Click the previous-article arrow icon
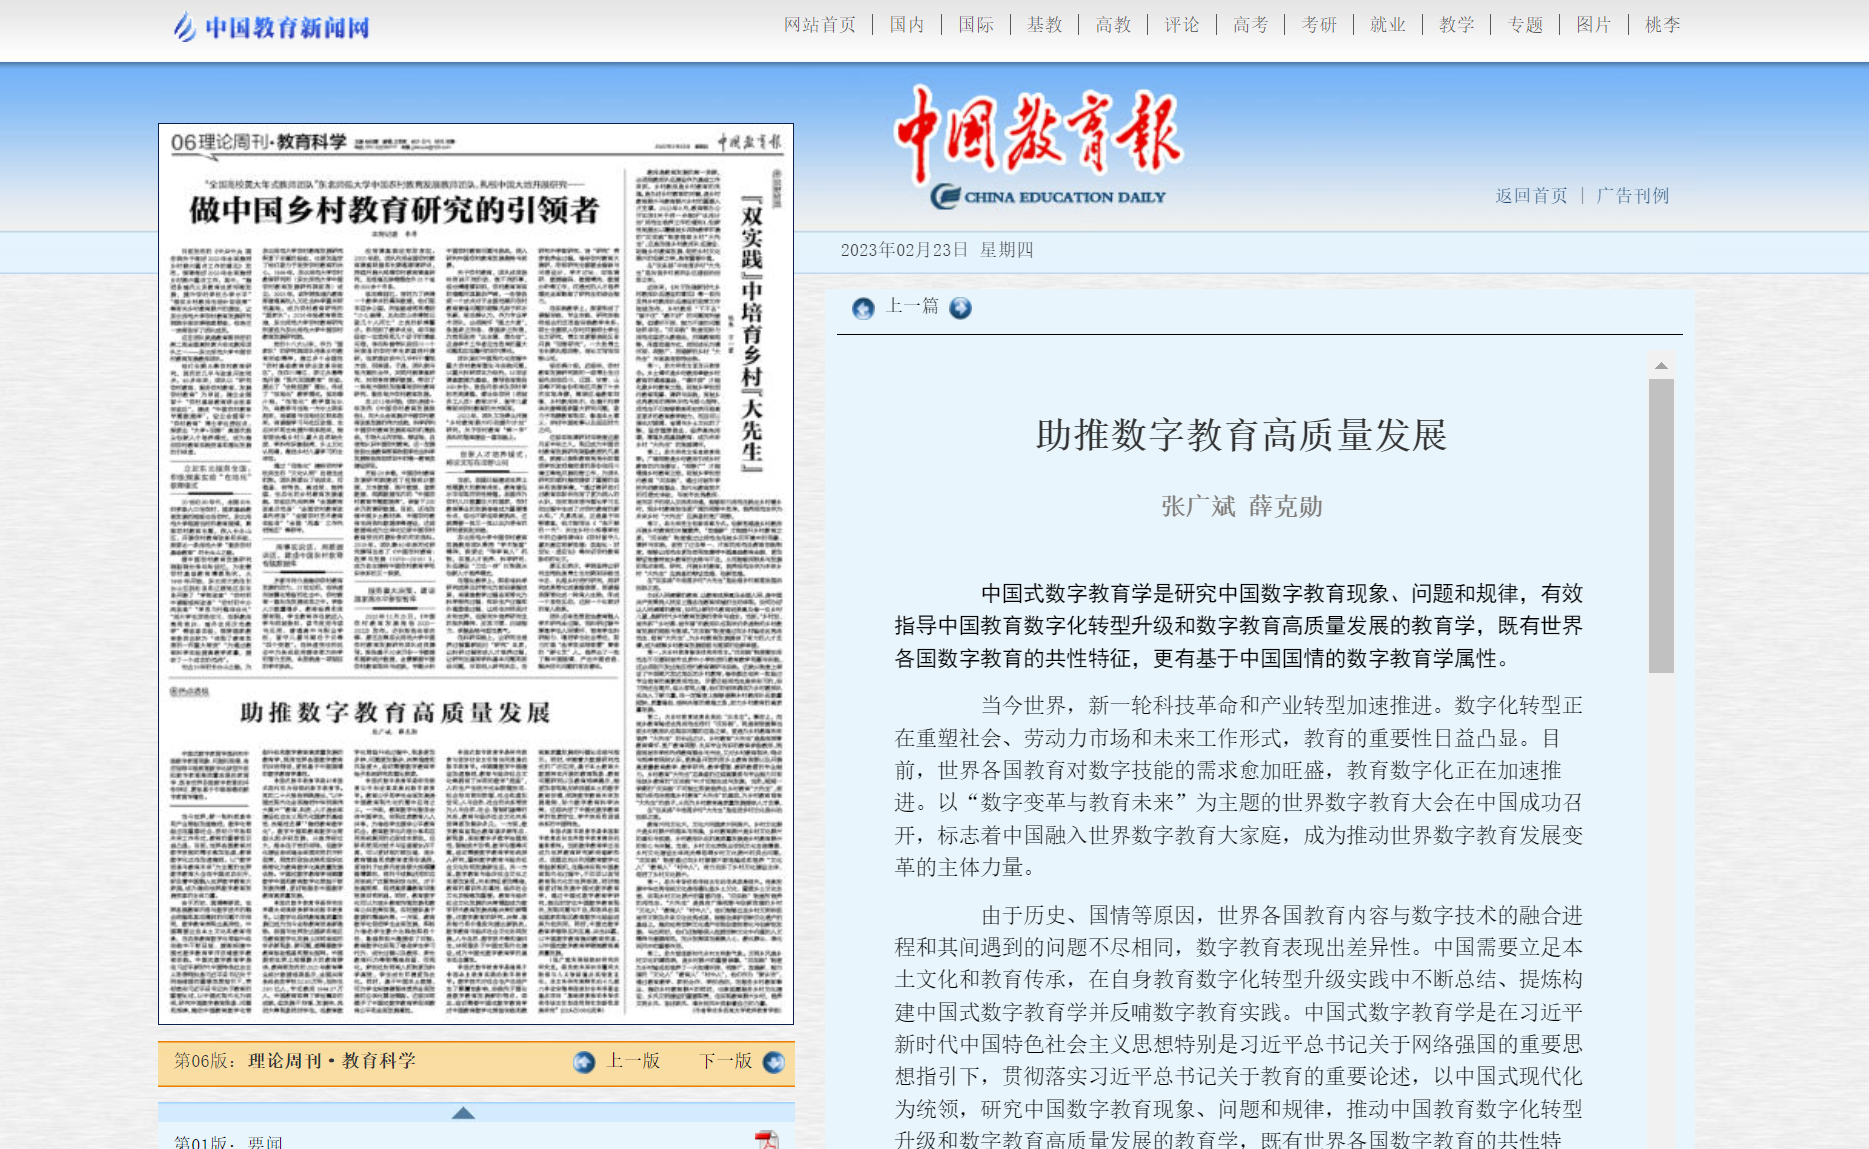 [x=863, y=308]
